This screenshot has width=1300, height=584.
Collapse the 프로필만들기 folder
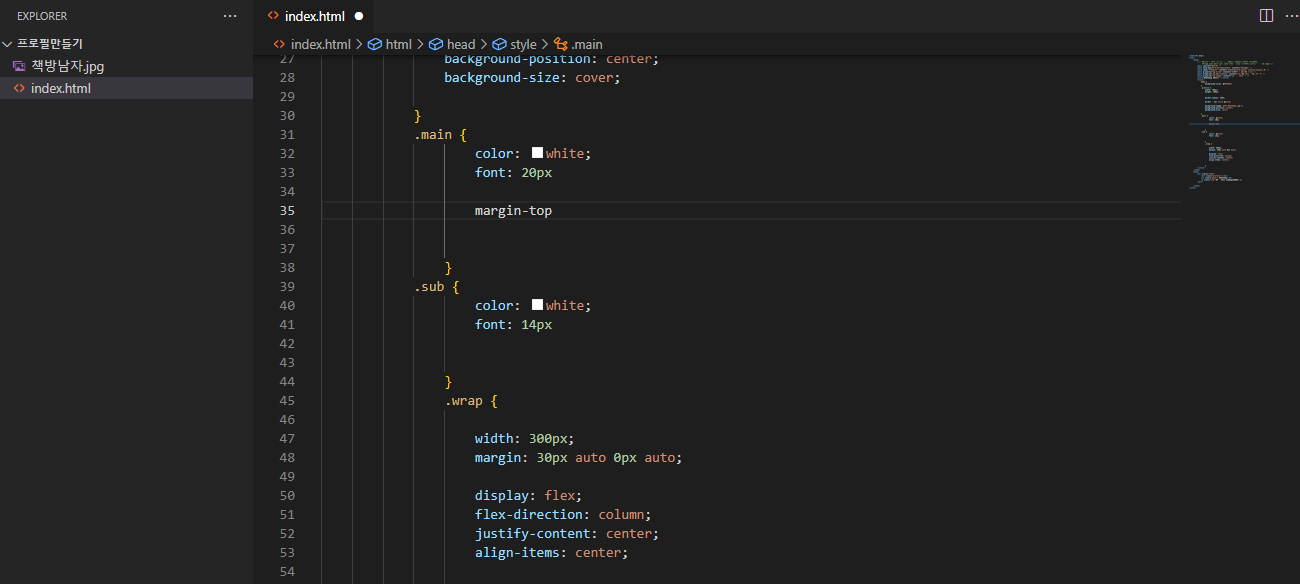click(x=8, y=44)
